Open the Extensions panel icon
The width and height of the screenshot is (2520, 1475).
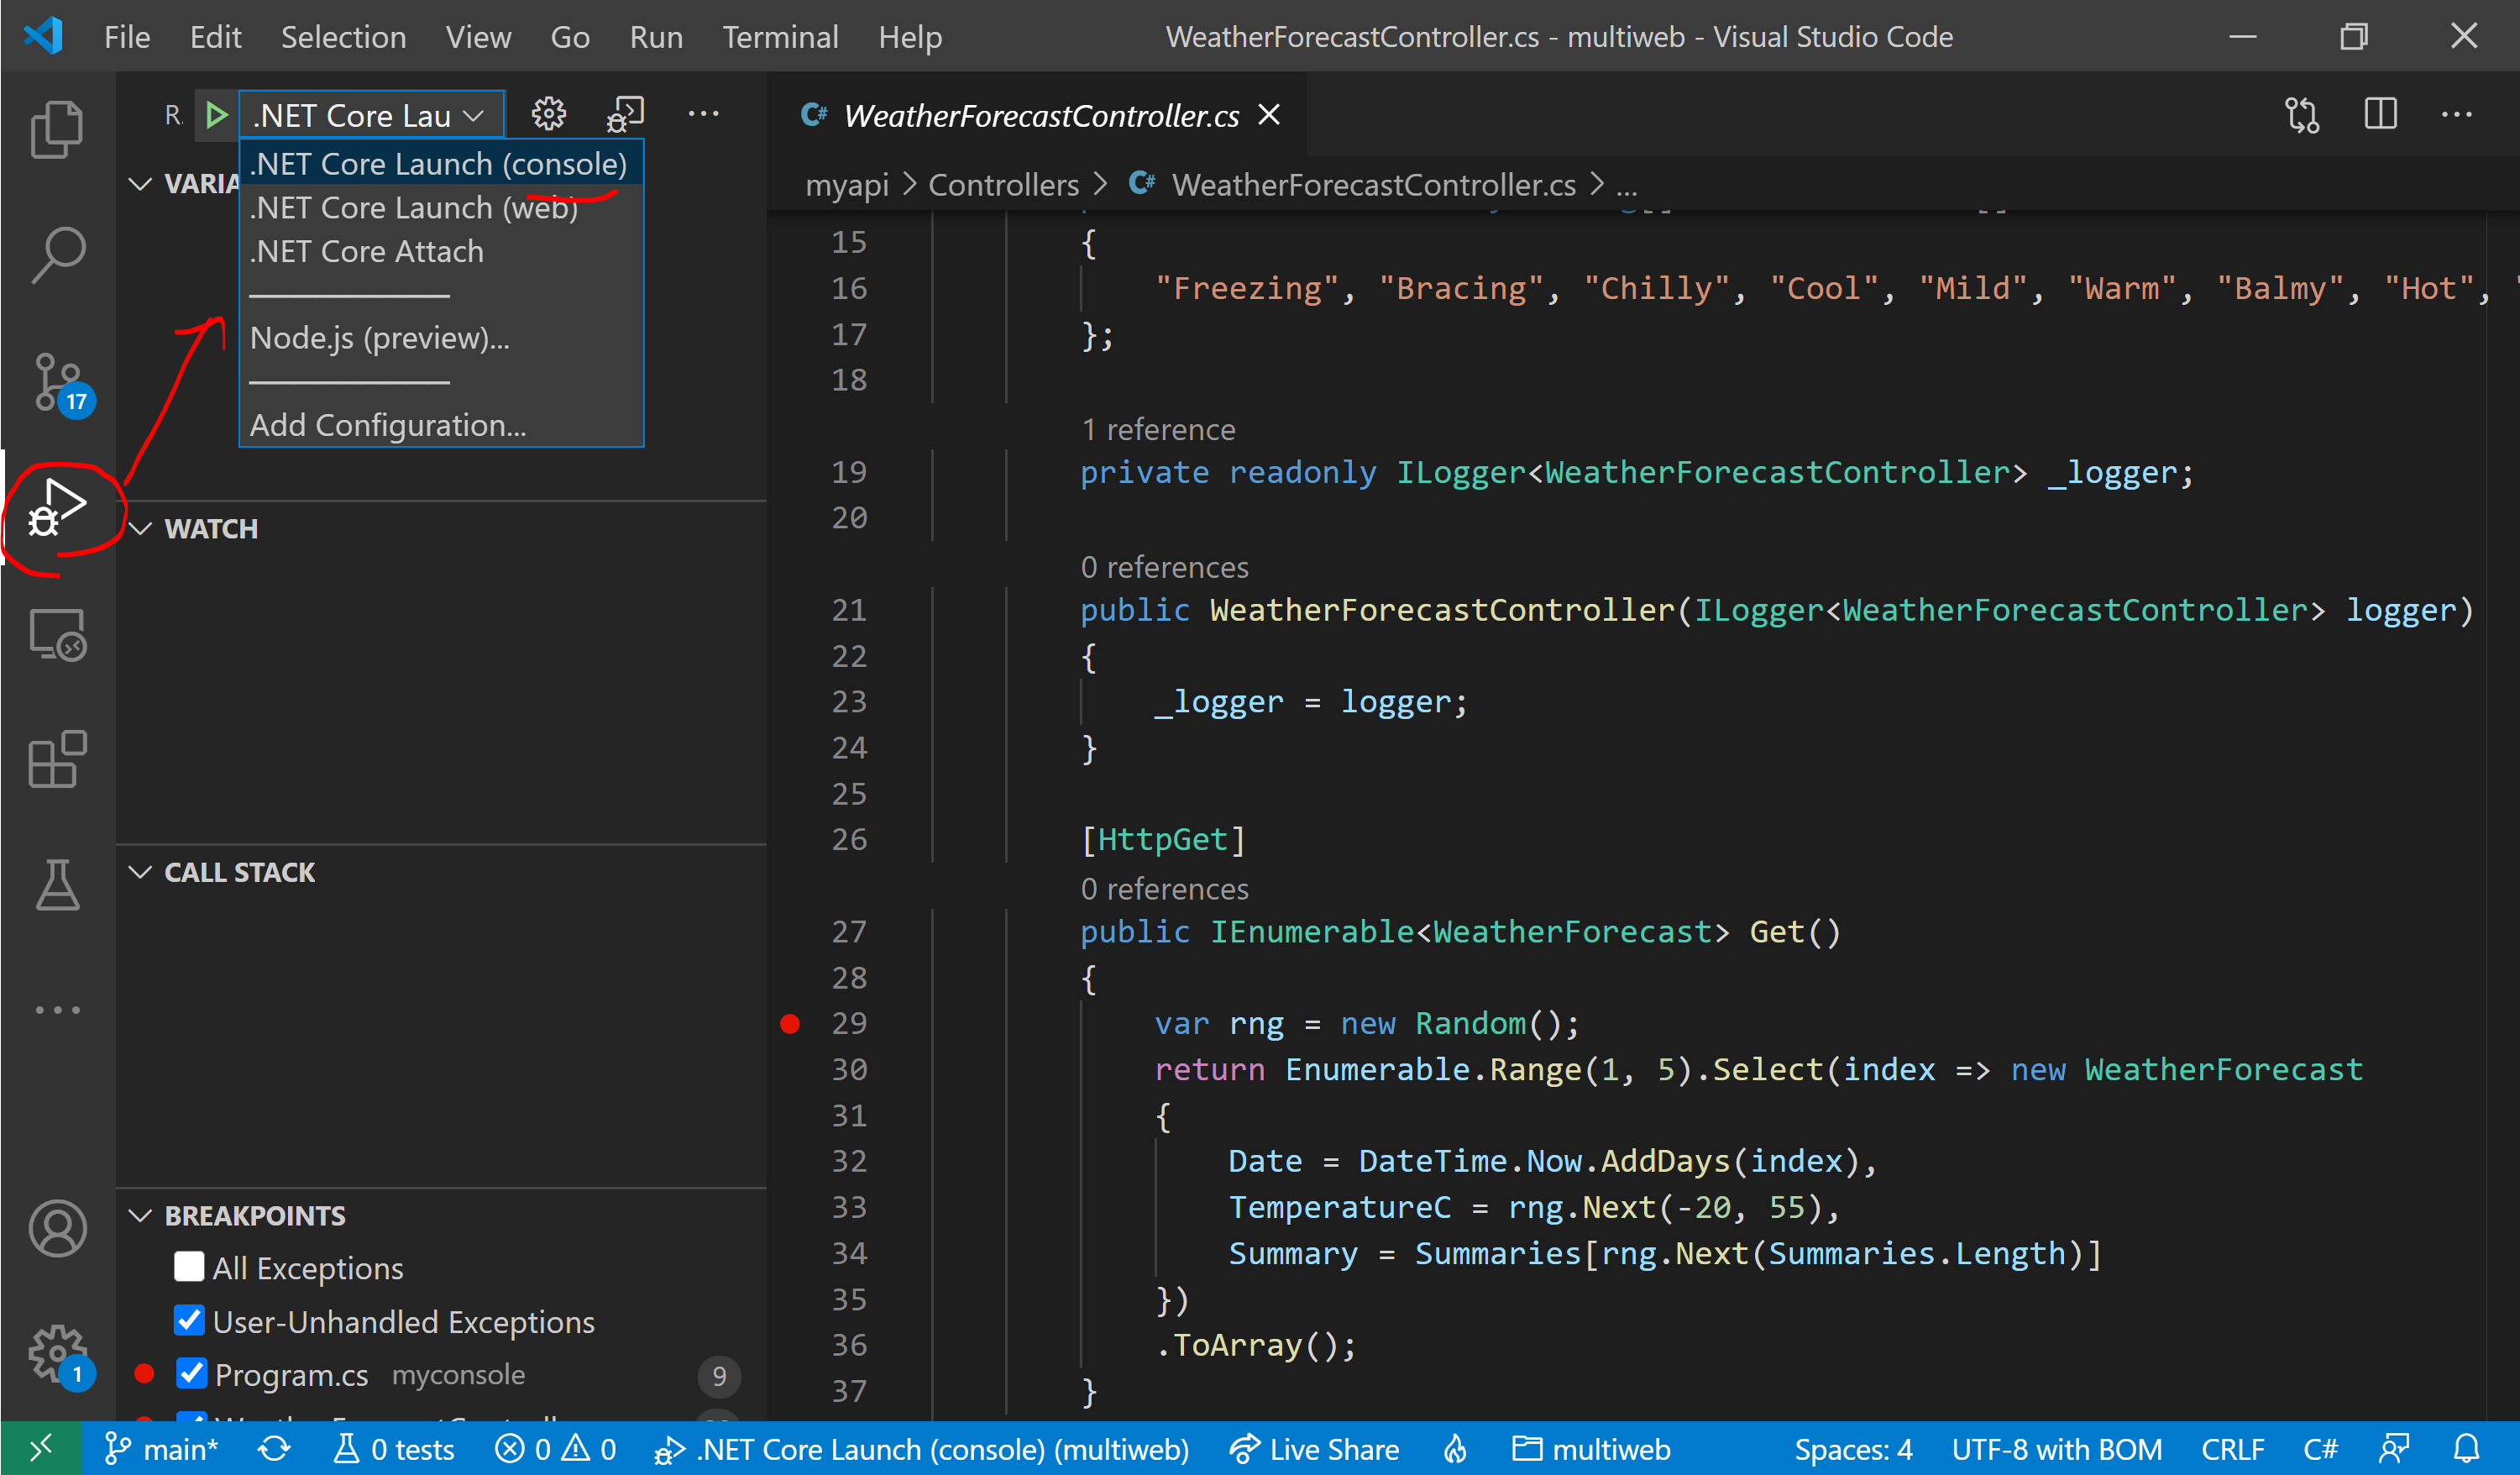pyautogui.click(x=55, y=758)
